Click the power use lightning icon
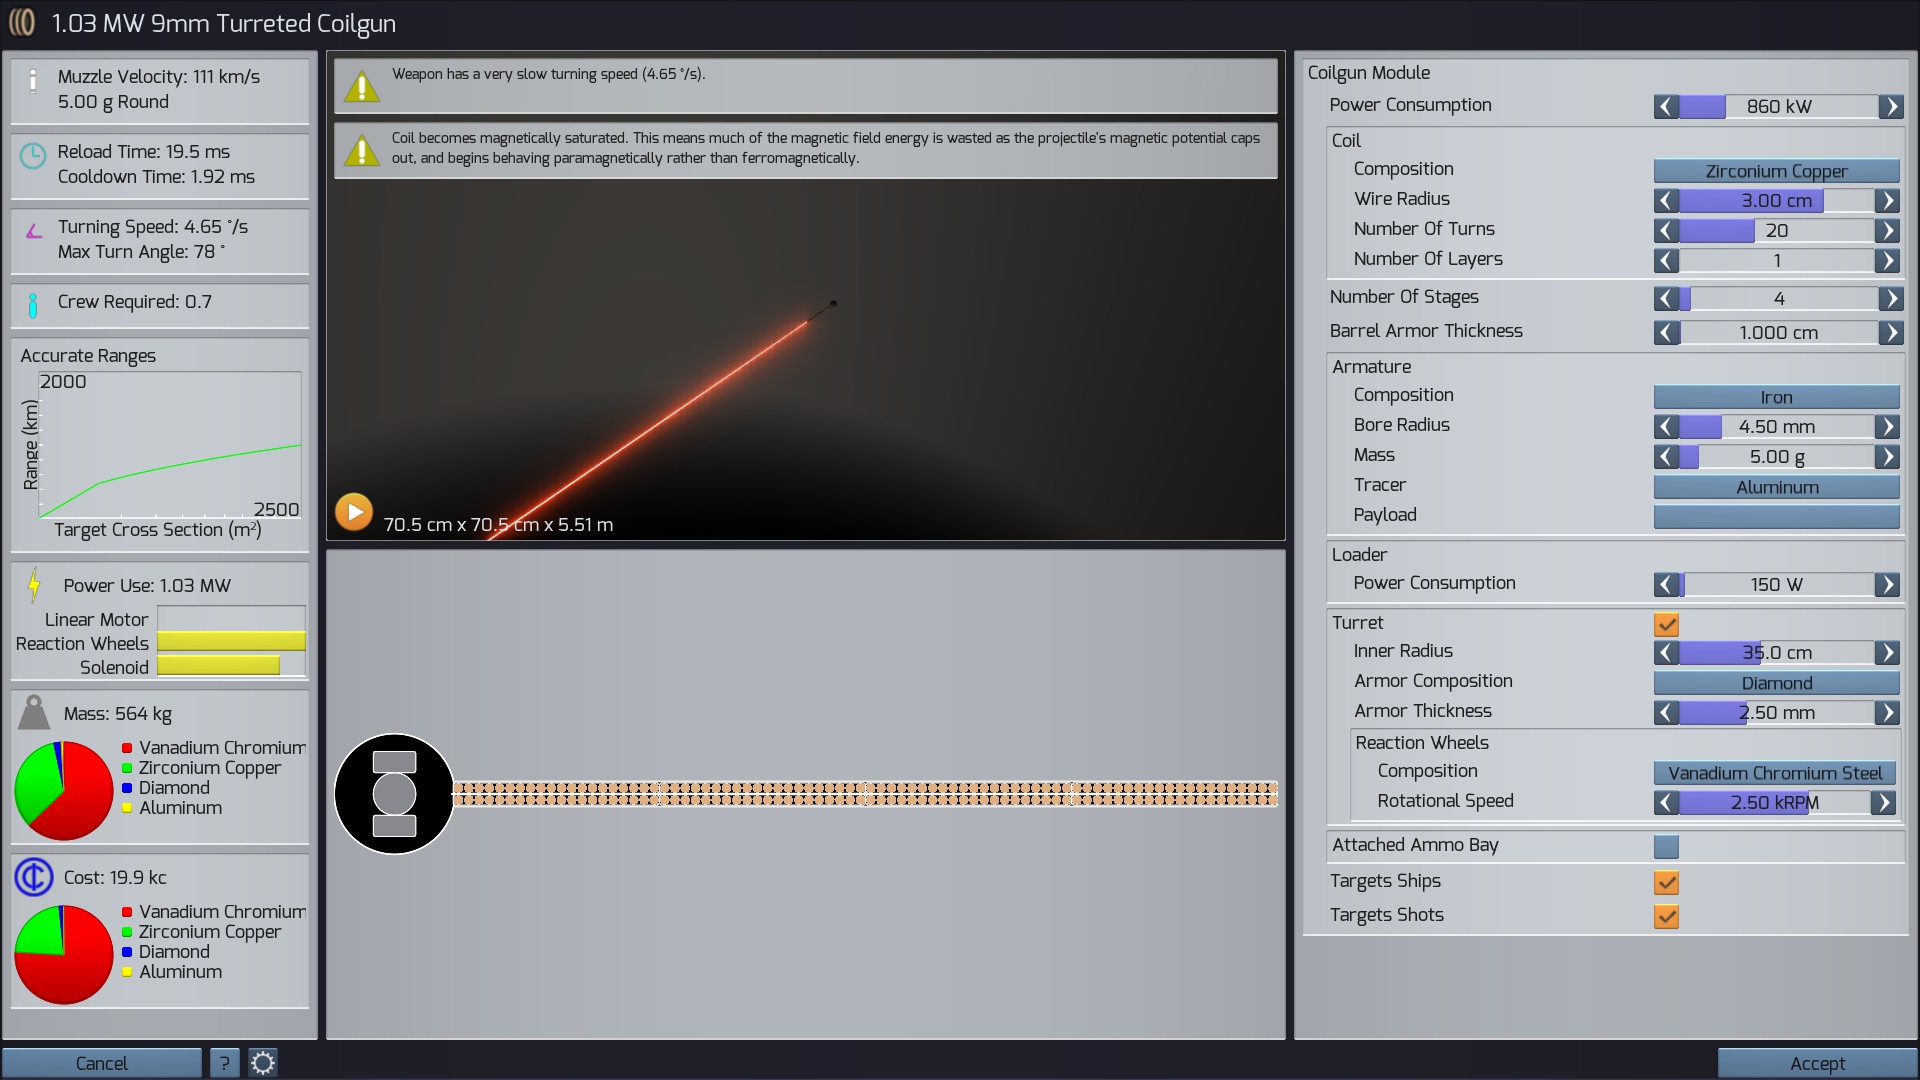1920x1080 pixels. click(x=34, y=585)
